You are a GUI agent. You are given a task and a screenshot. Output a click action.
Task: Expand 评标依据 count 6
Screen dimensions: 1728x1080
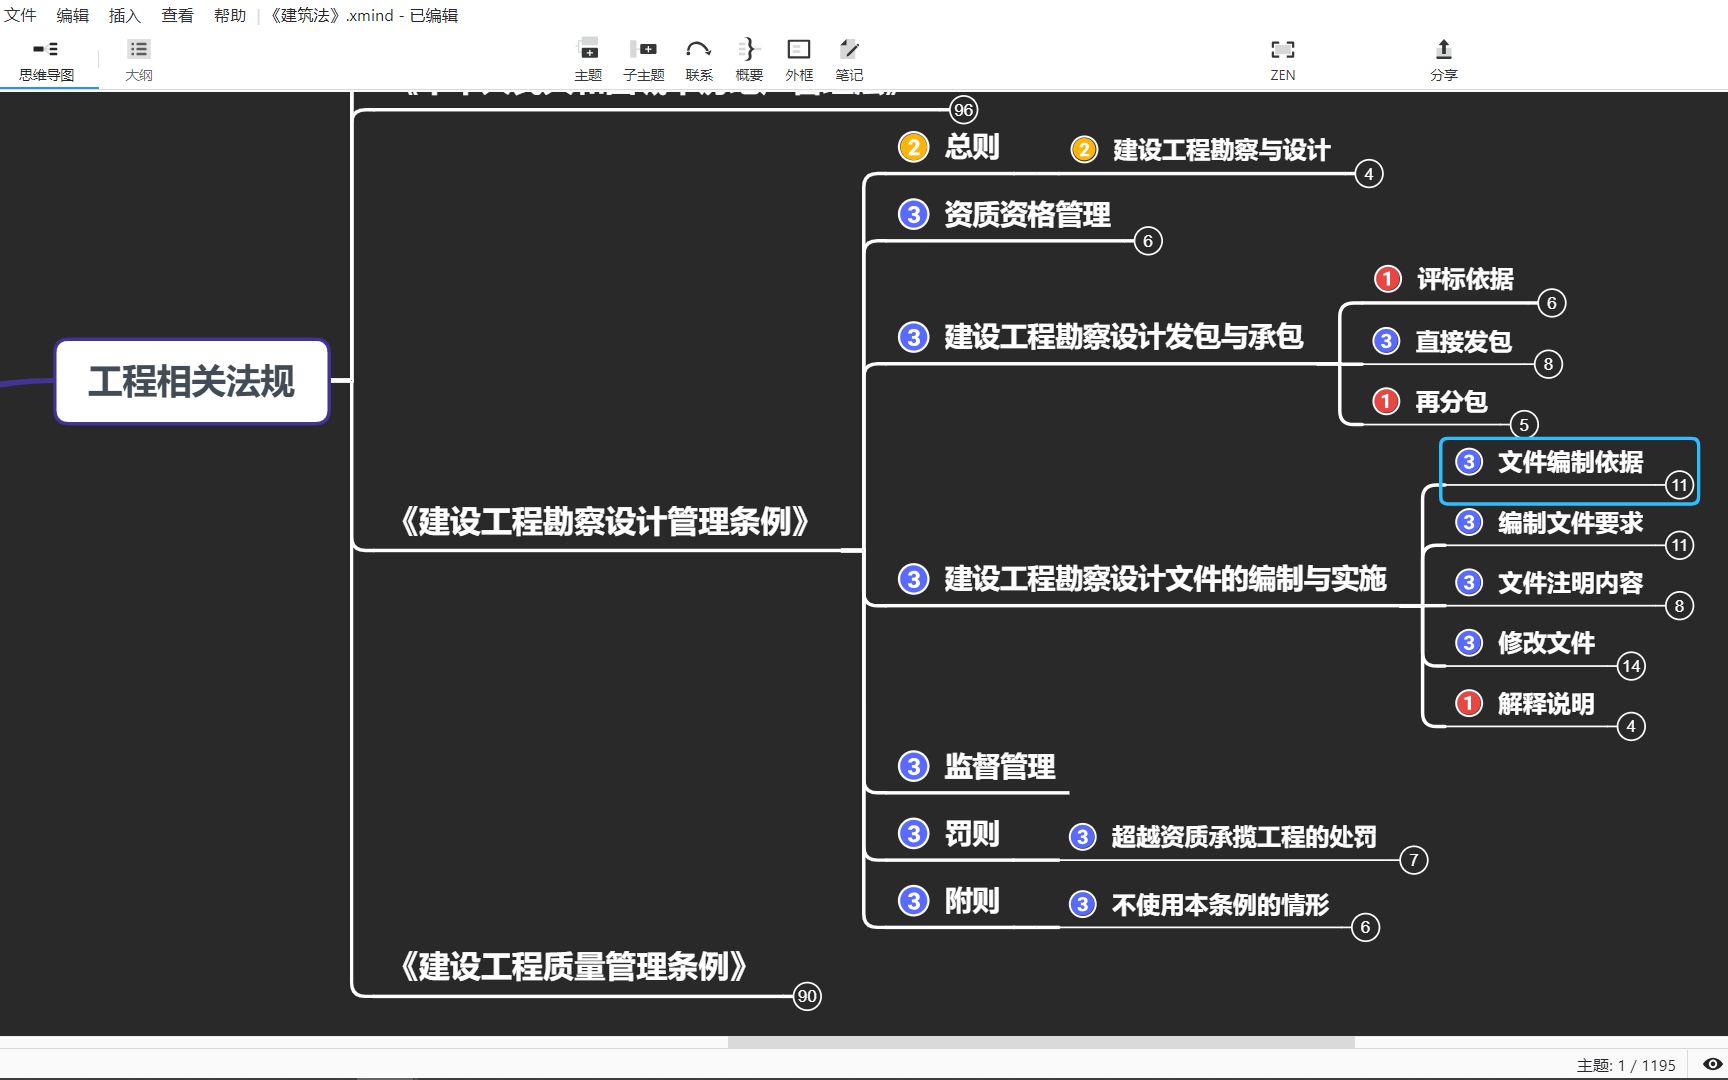click(x=1552, y=303)
